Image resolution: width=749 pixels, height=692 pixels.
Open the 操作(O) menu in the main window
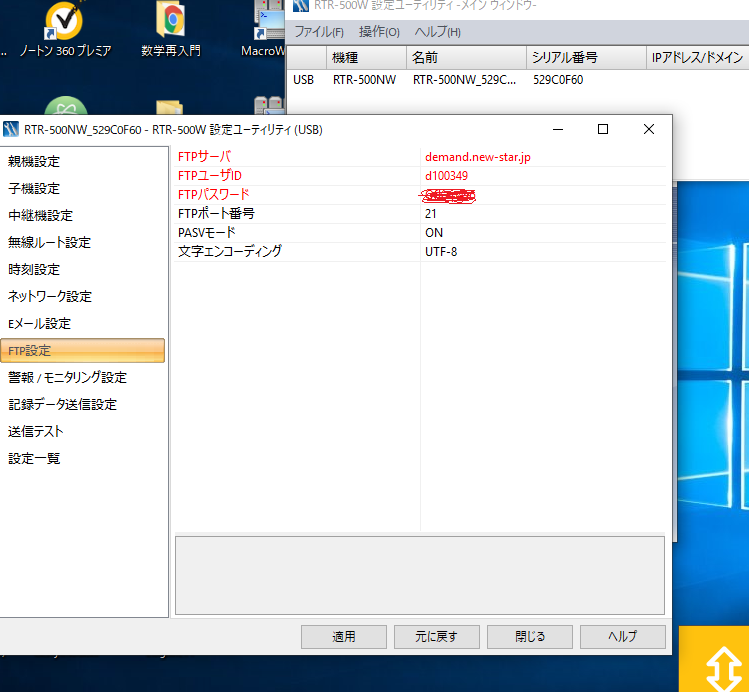[379, 32]
